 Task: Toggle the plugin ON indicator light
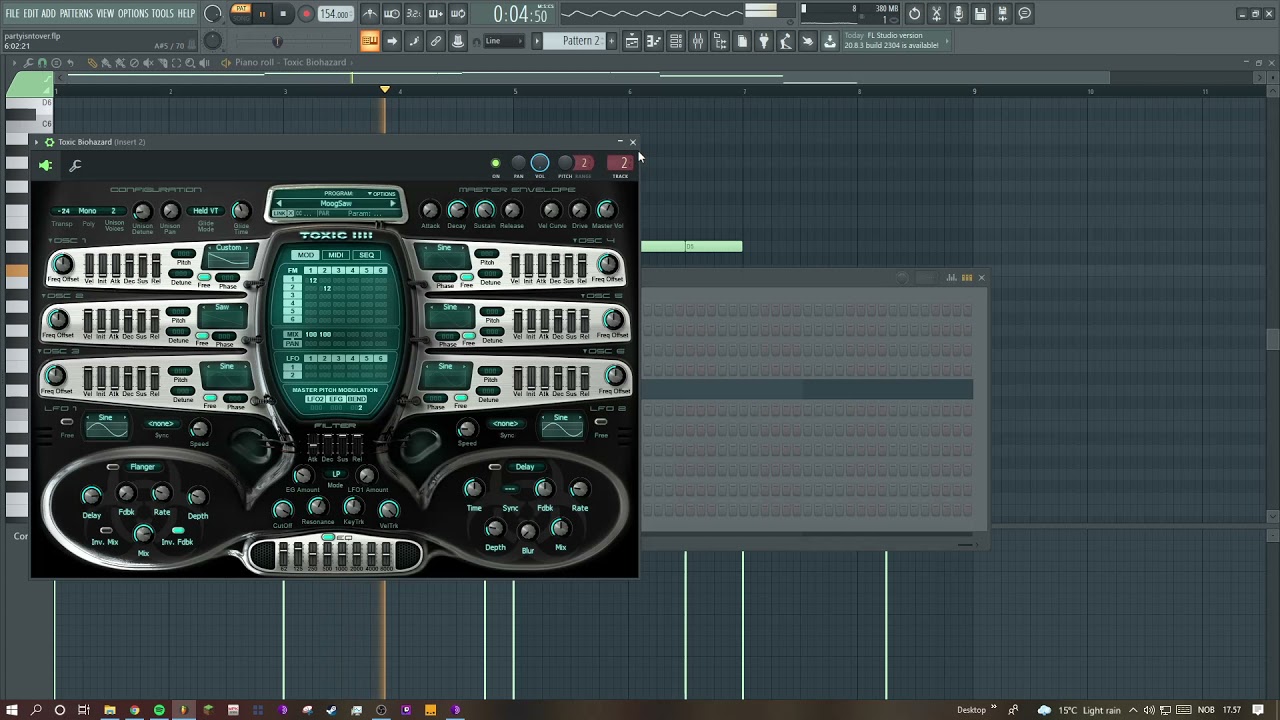pos(495,163)
